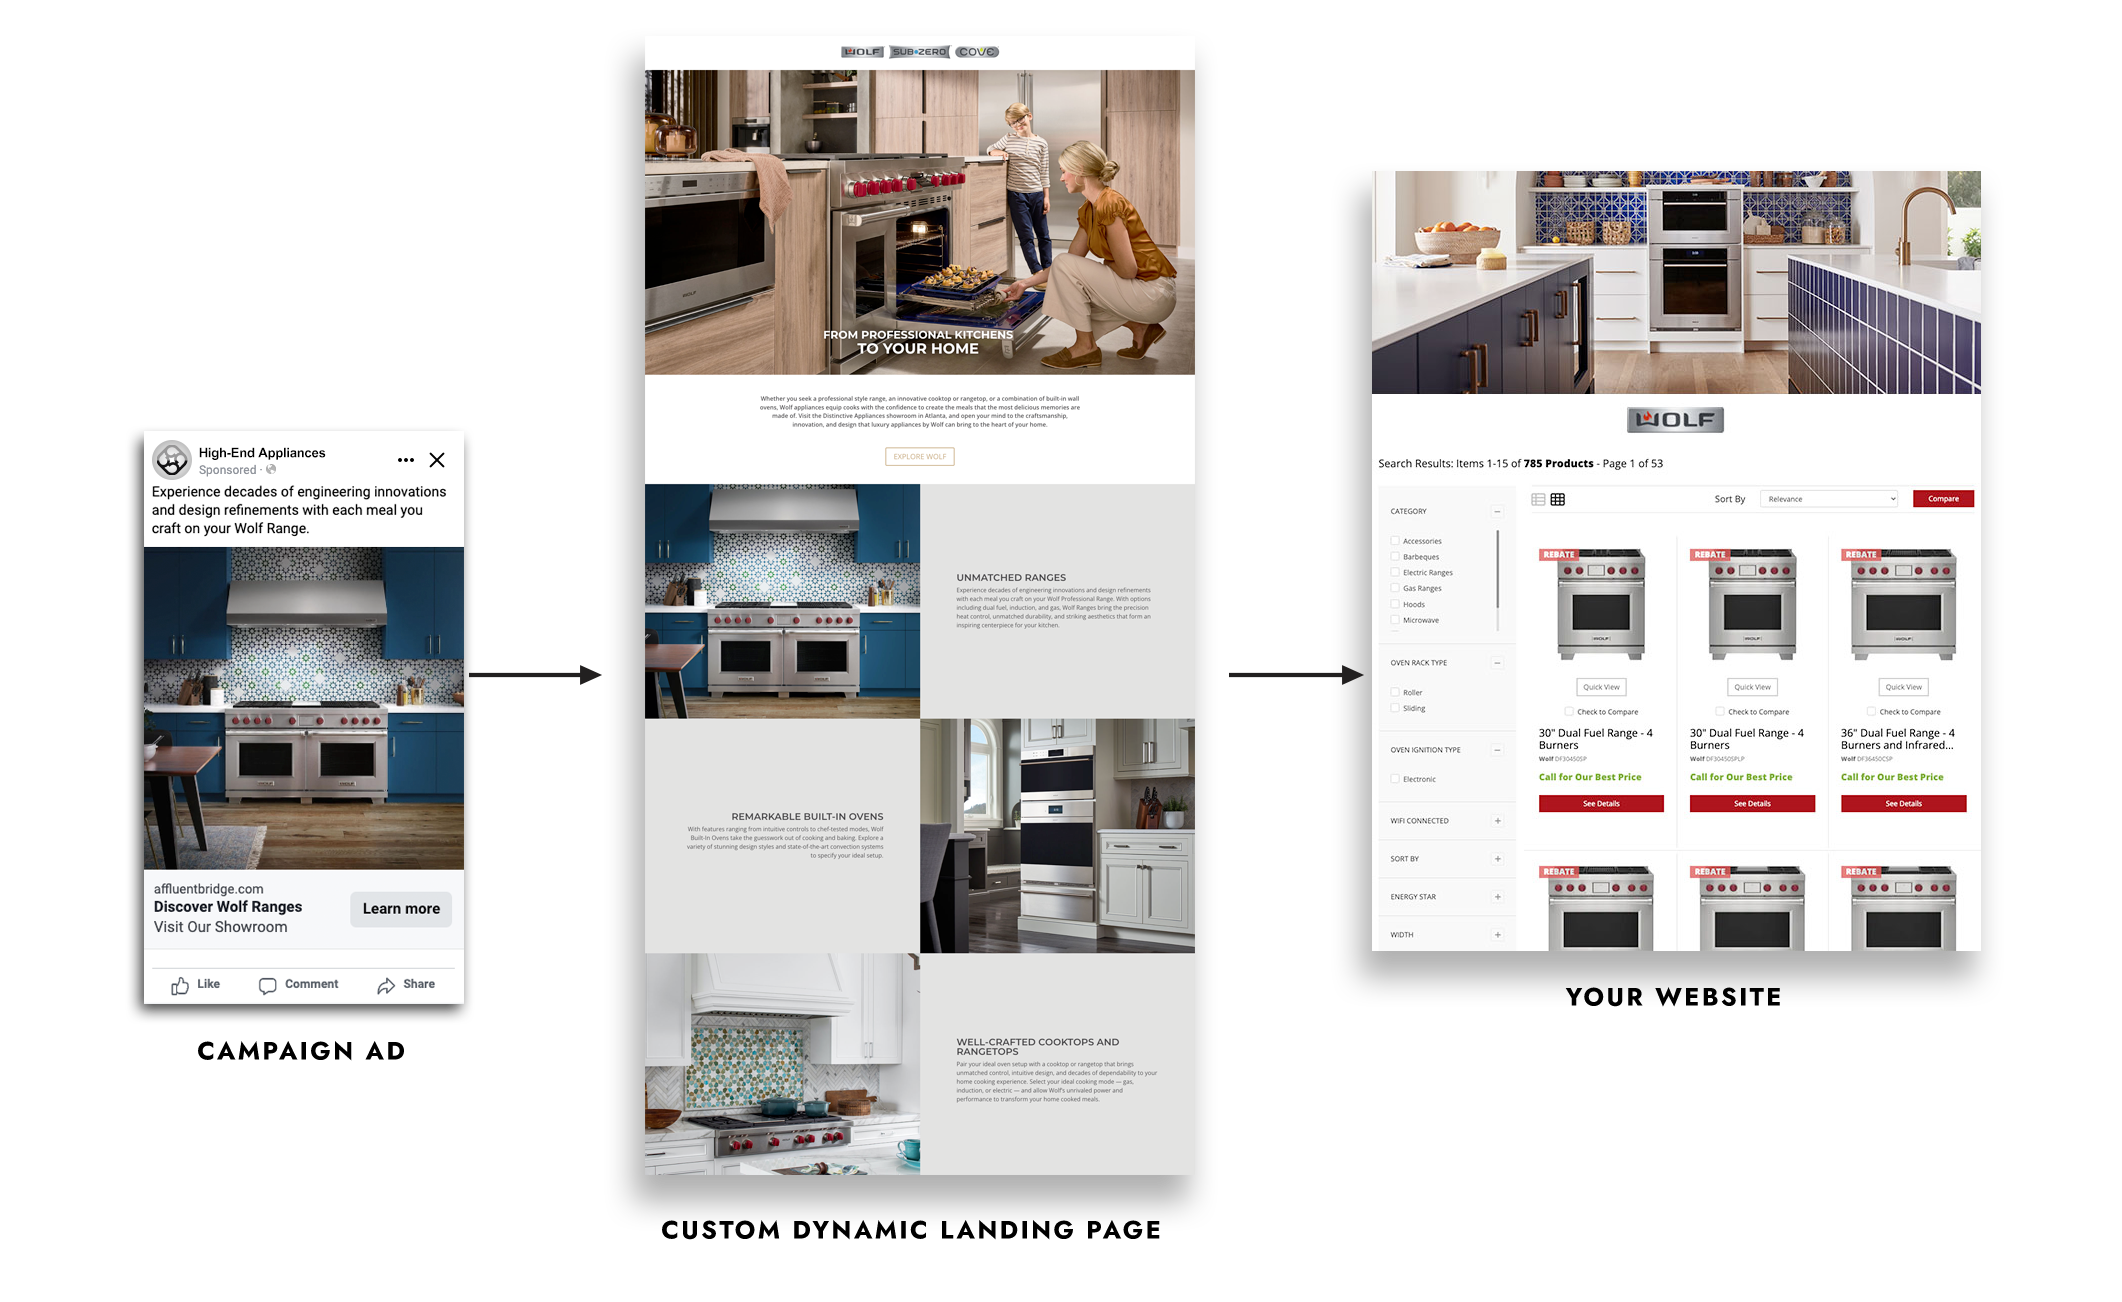Enable the Roller oven rack filter
This screenshot has width=2122, height=1302.
(1395, 692)
